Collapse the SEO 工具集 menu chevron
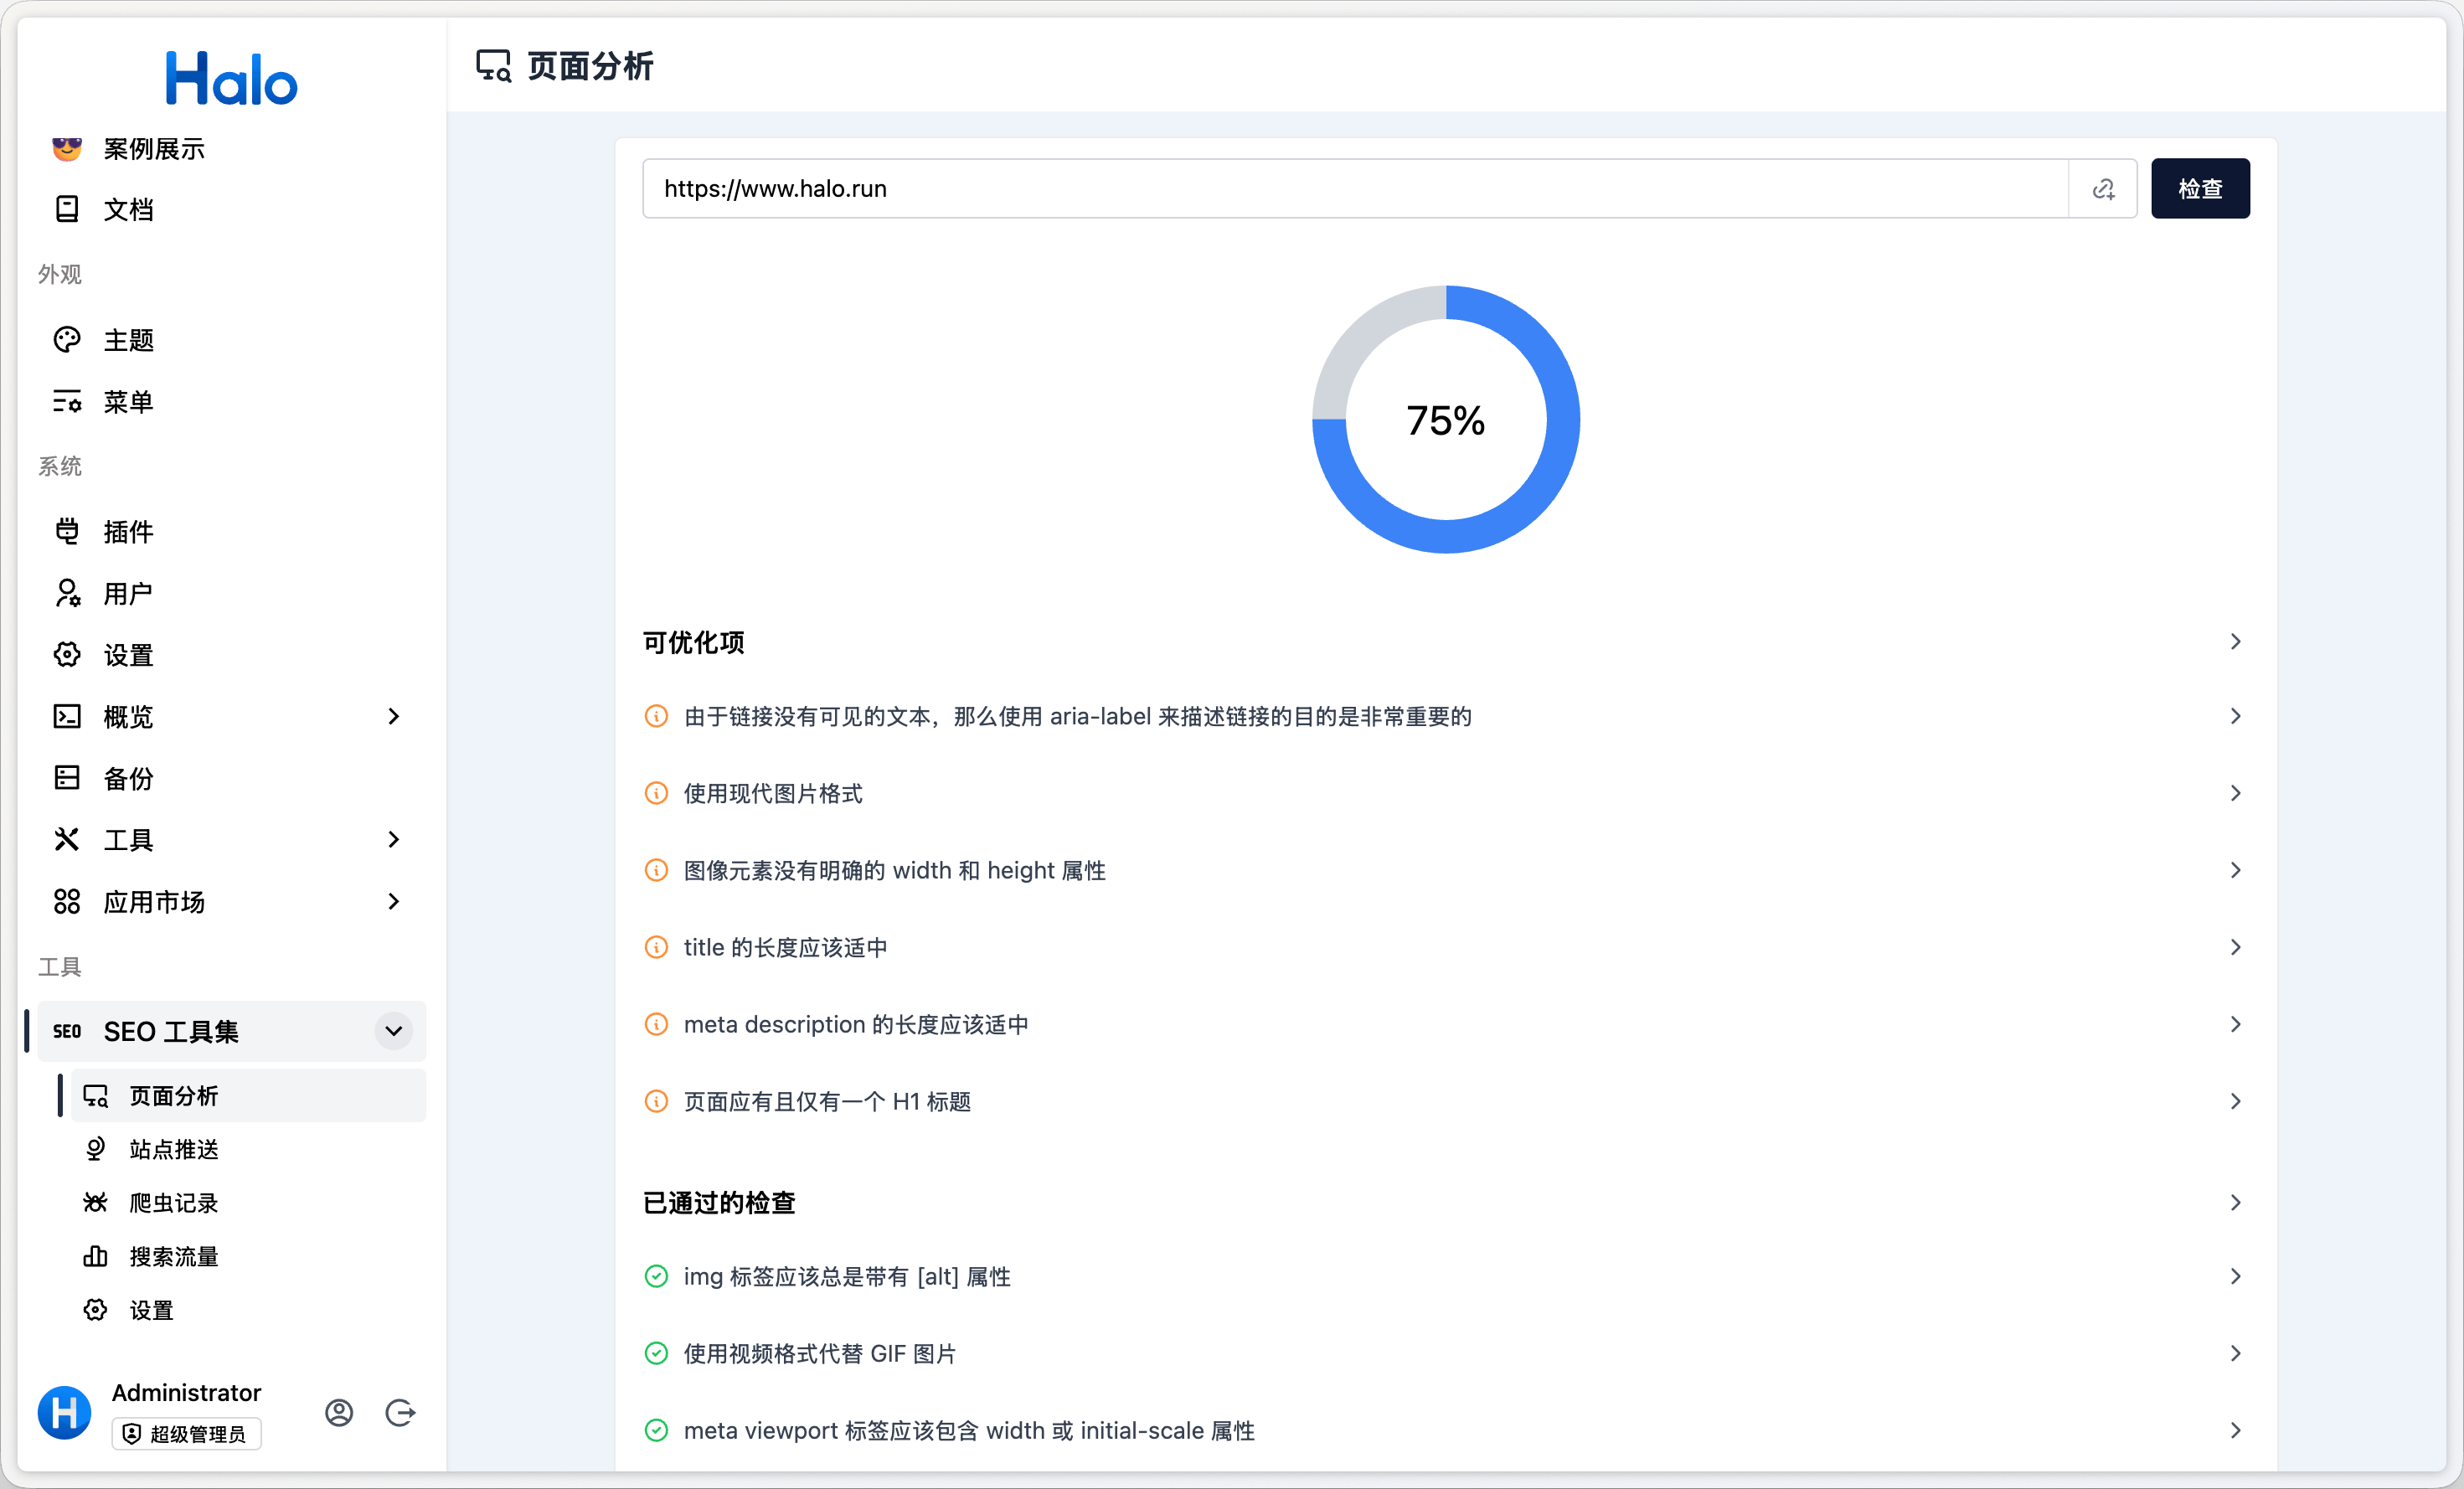Viewport: 2464px width, 1489px height. click(393, 1031)
